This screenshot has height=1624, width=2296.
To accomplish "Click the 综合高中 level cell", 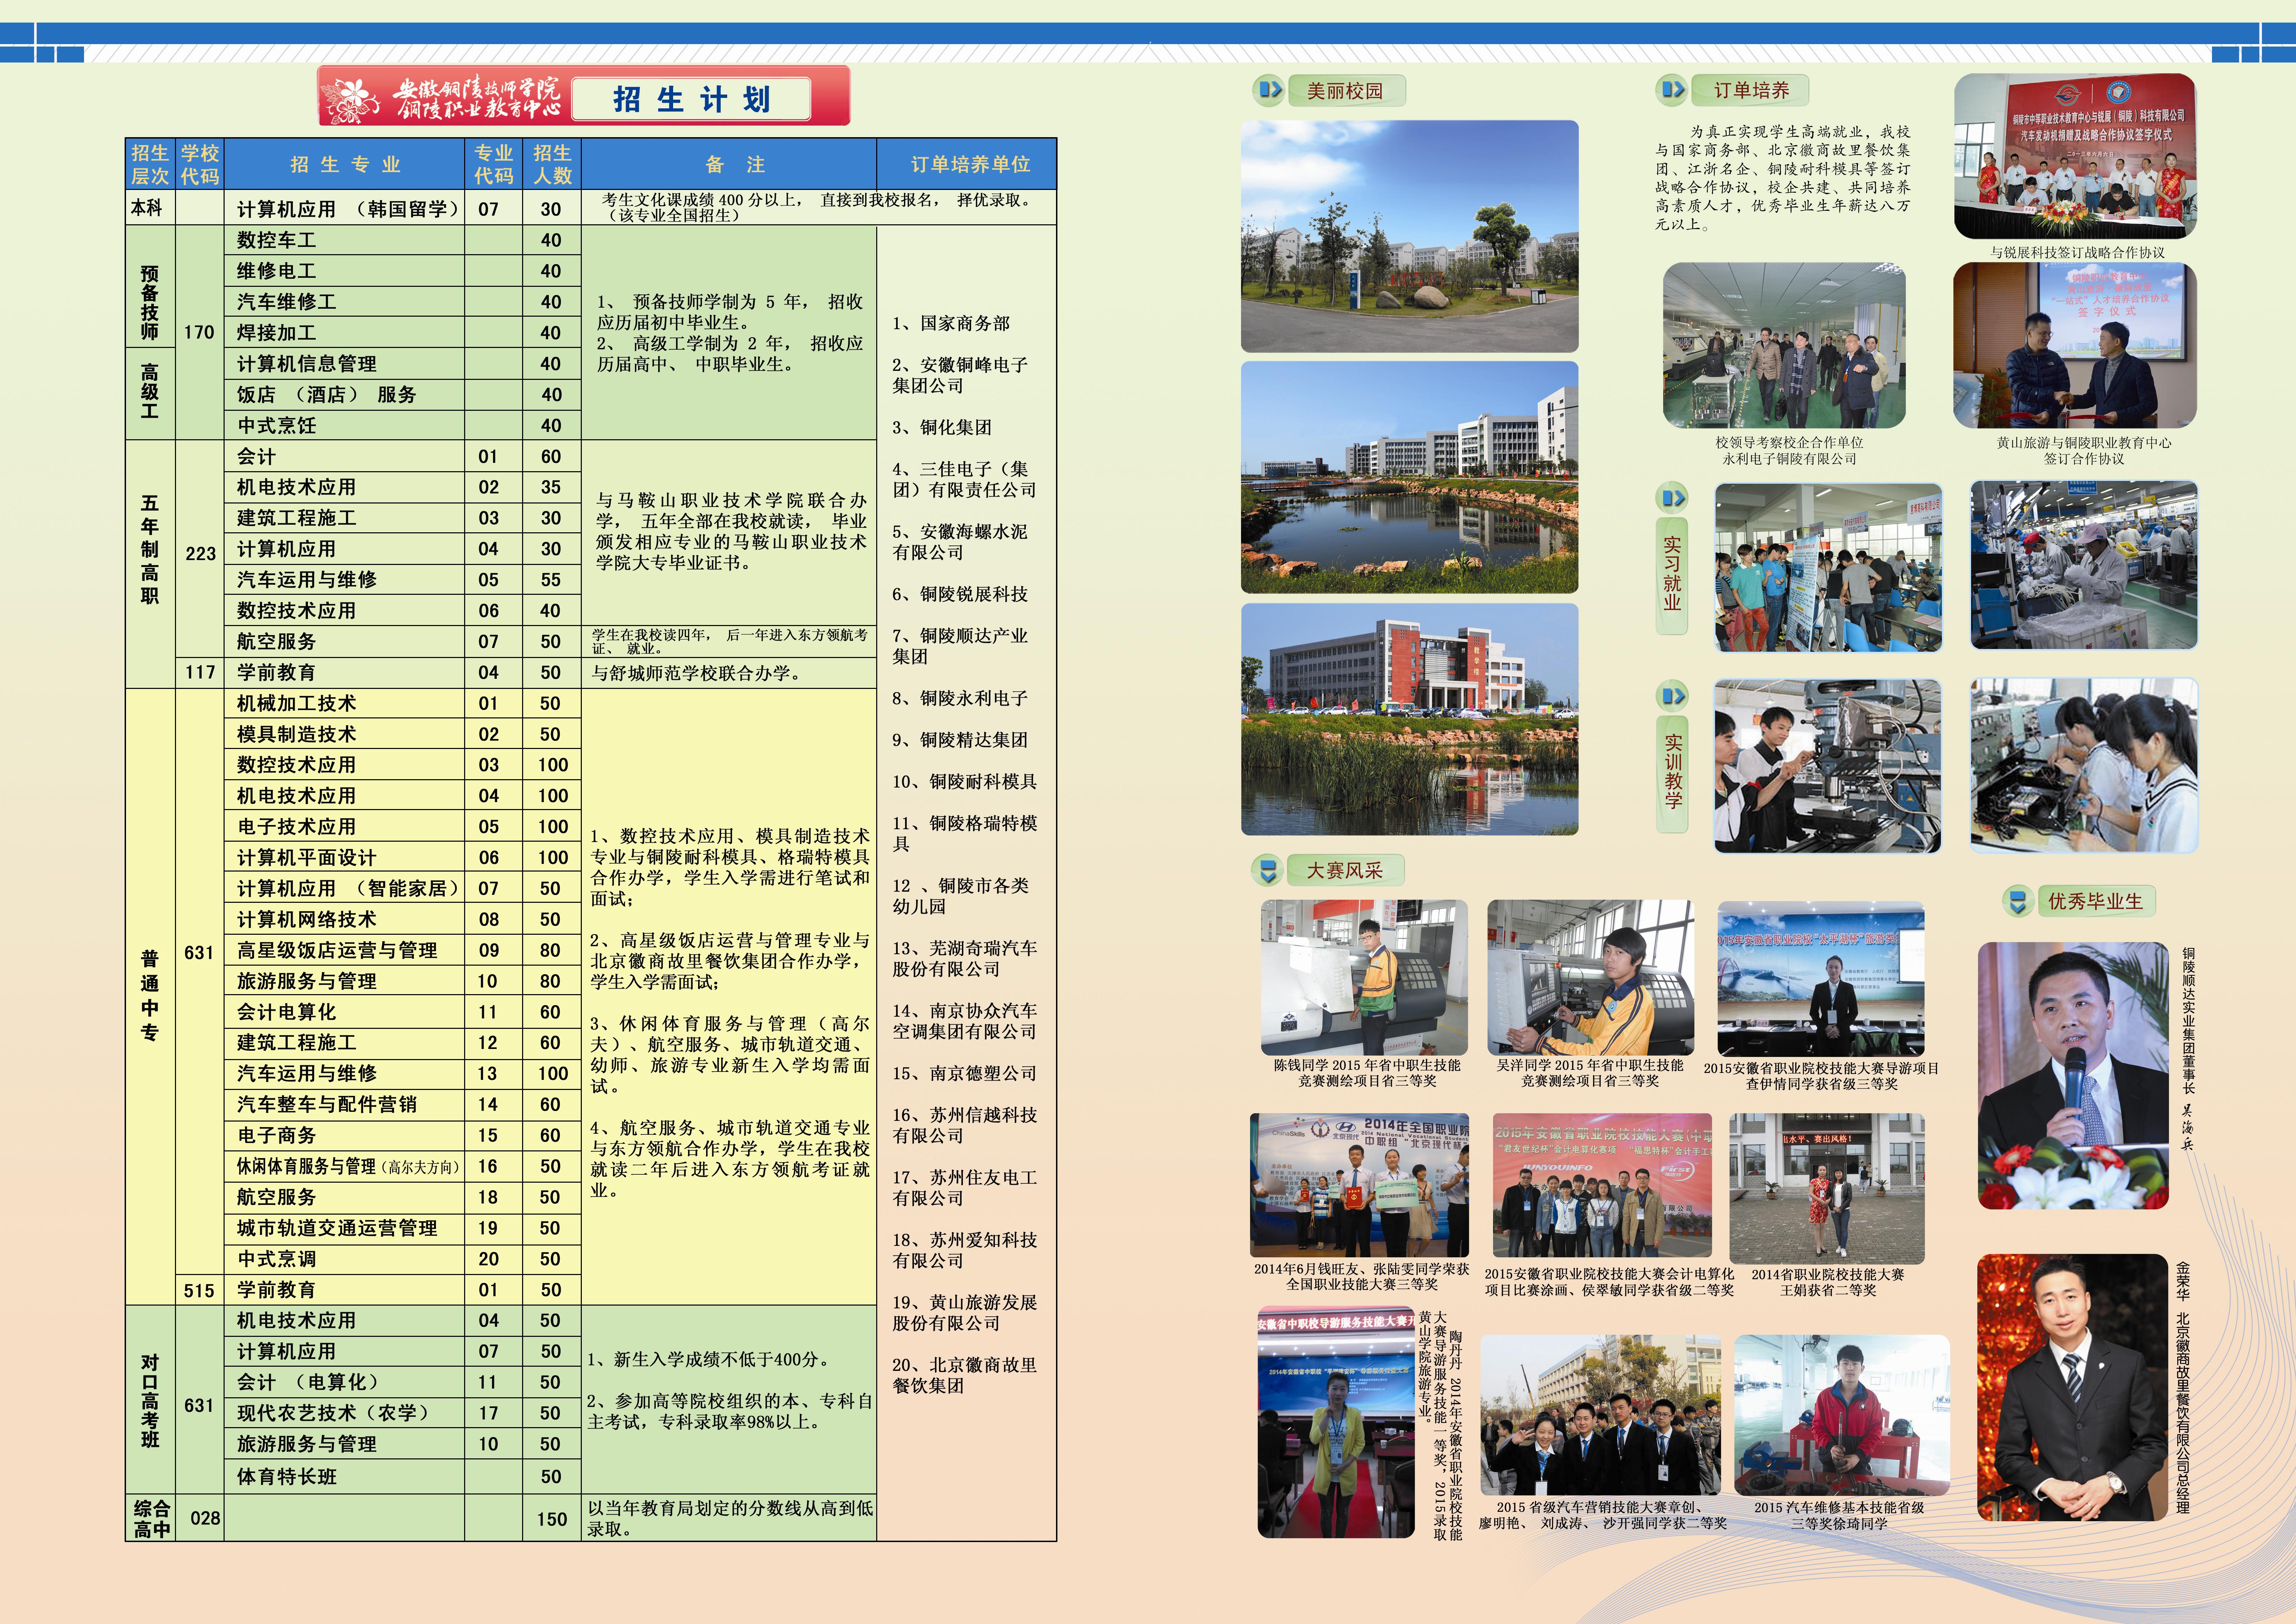I will click(150, 1518).
